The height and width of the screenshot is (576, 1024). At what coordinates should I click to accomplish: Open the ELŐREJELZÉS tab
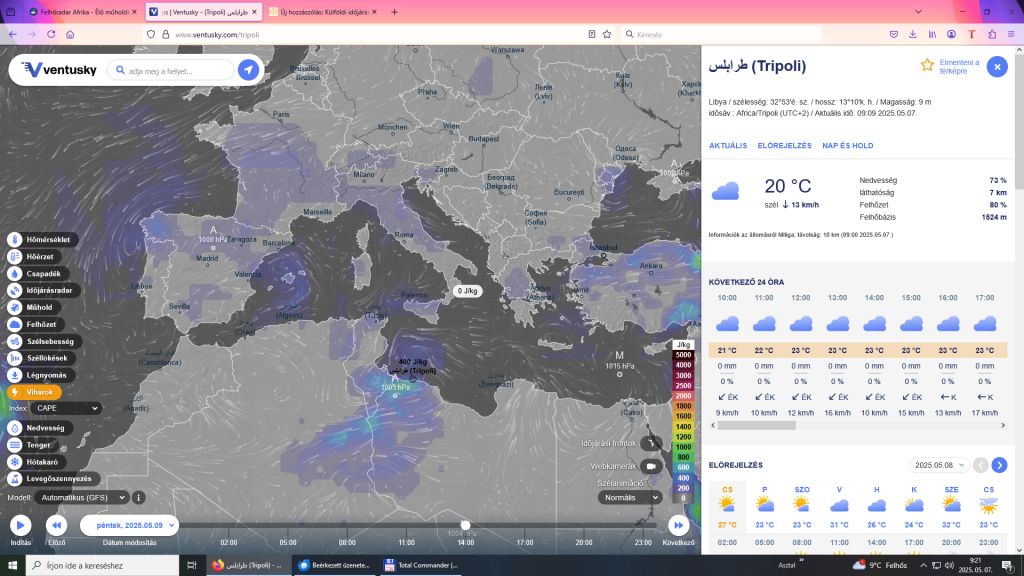[x=784, y=145]
